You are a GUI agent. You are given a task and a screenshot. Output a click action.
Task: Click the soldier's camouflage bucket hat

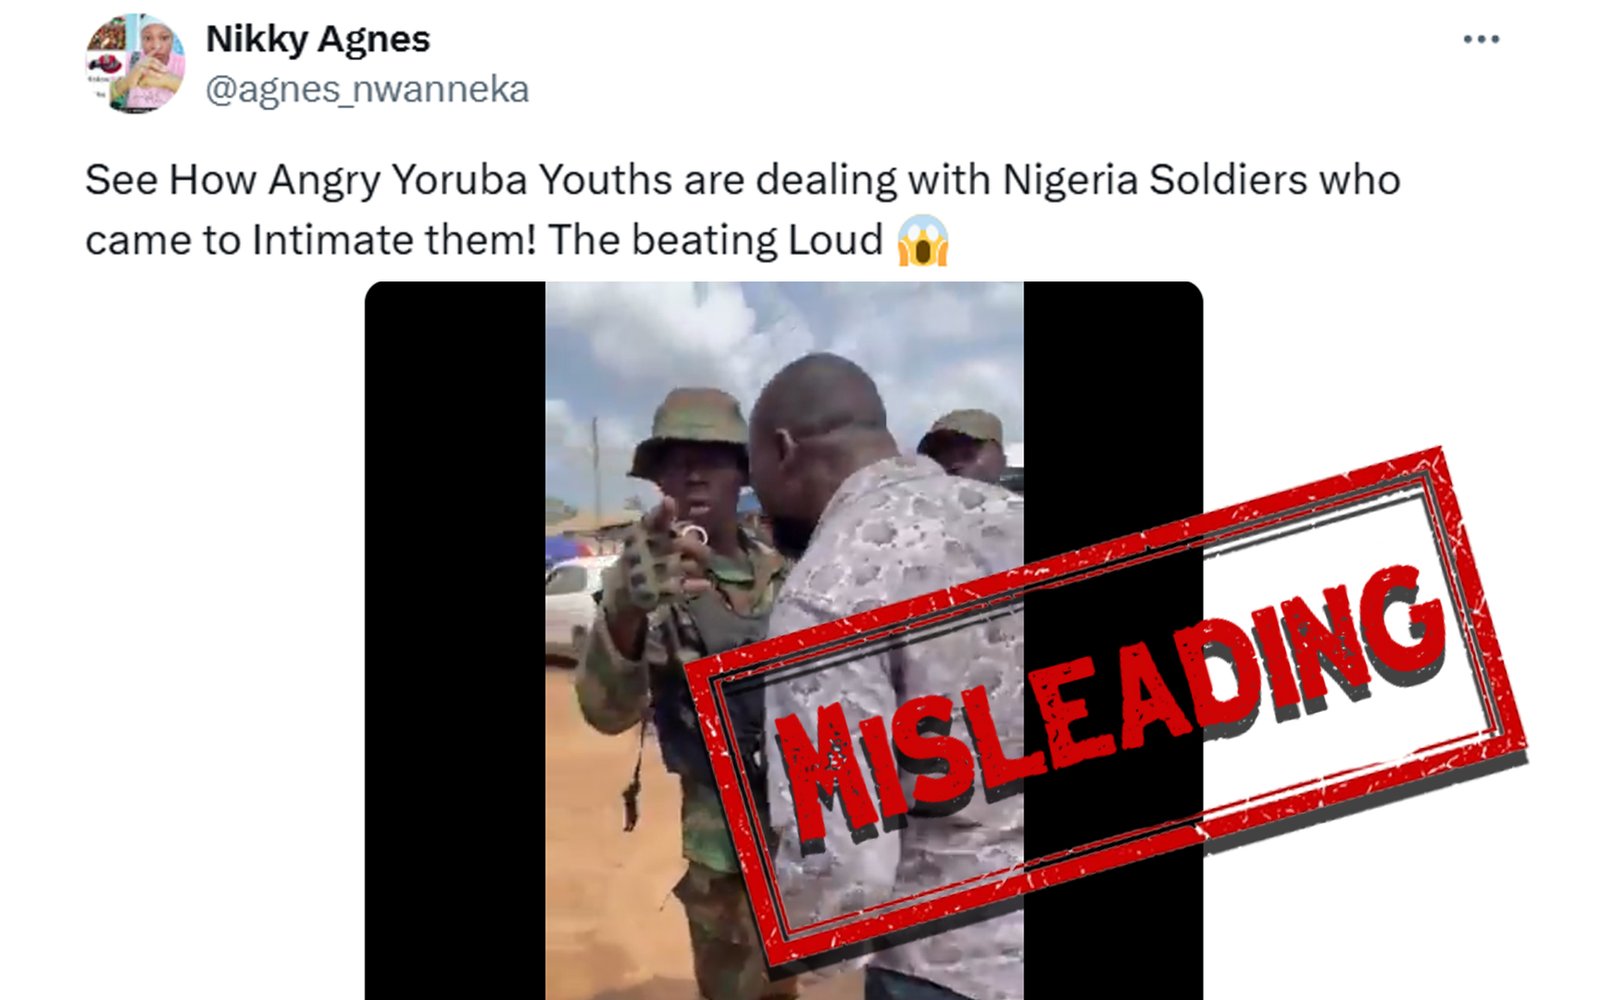pos(691,431)
